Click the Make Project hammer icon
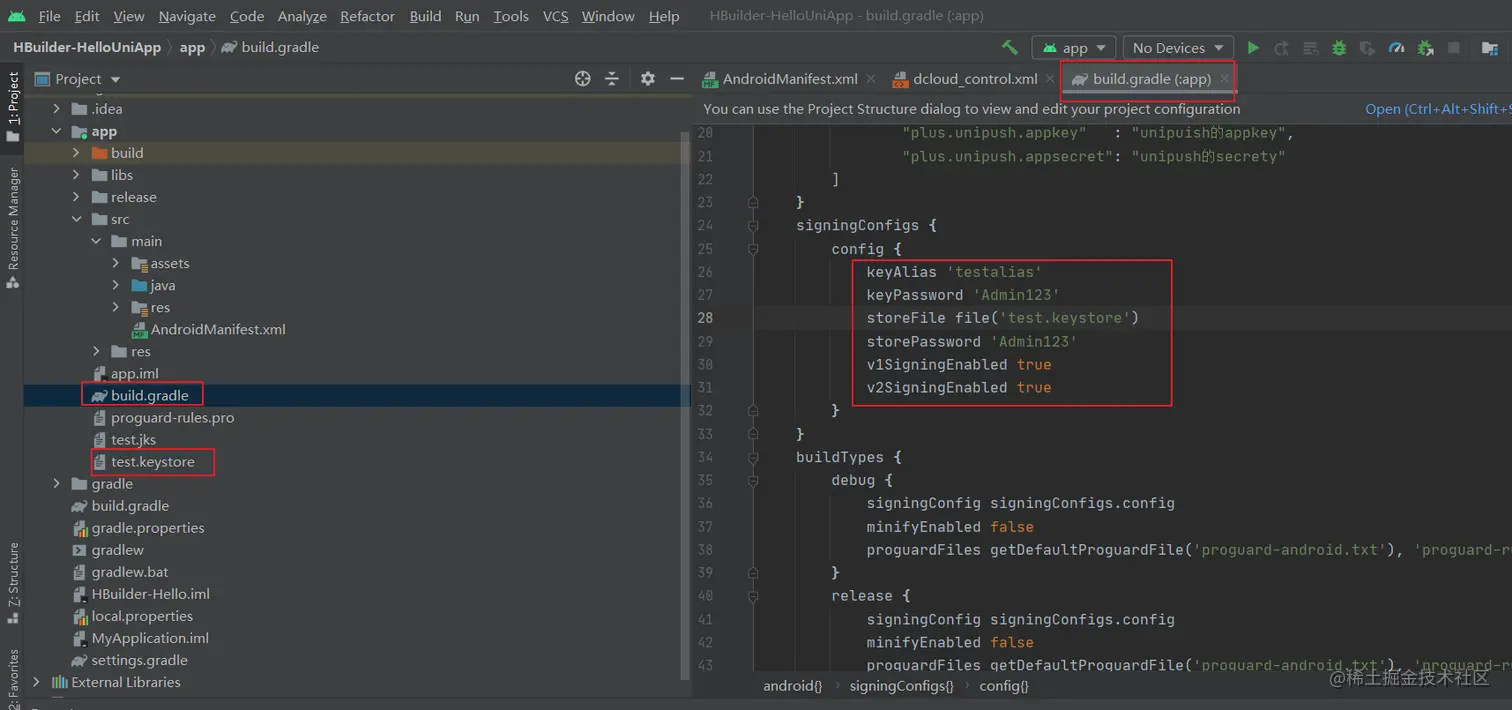Screen dimensions: 1512x710 (1010, 47)
